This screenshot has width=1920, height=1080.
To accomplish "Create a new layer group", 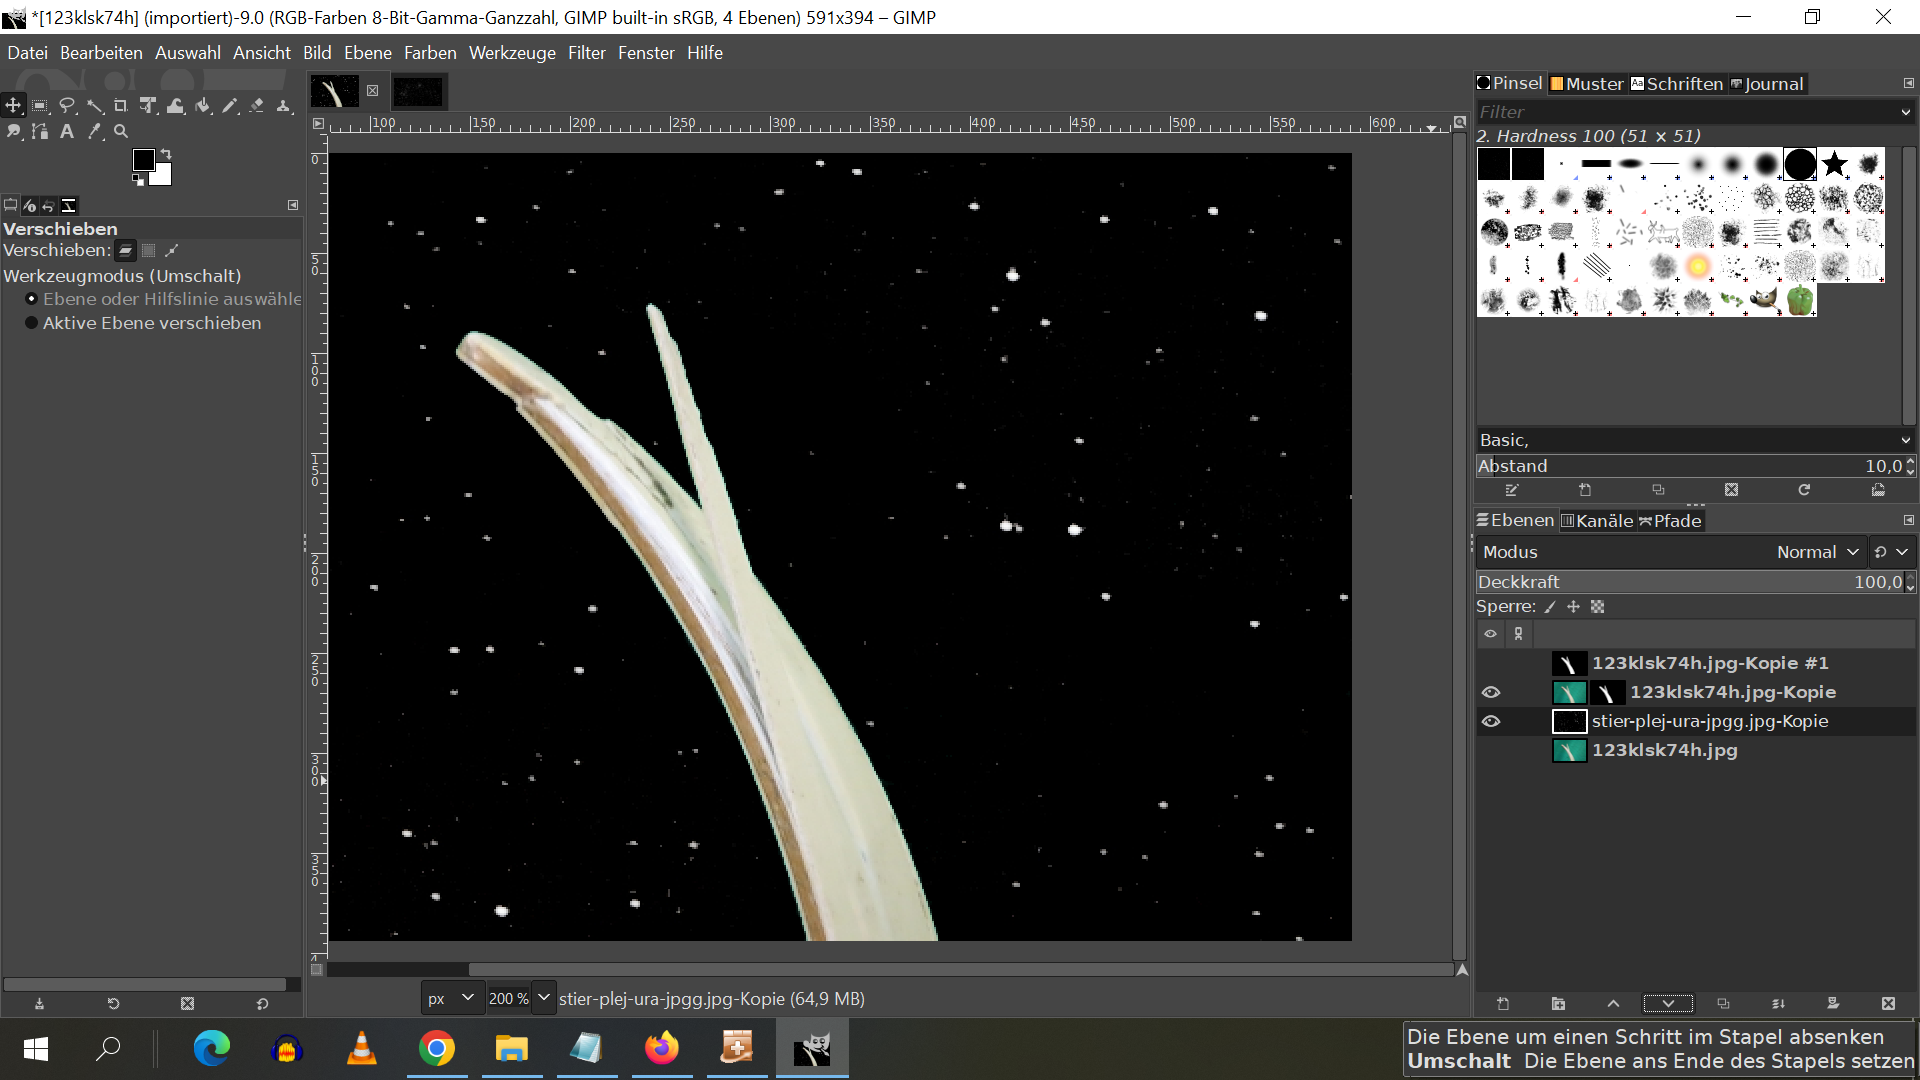I will click(x=1558, y=1004).
